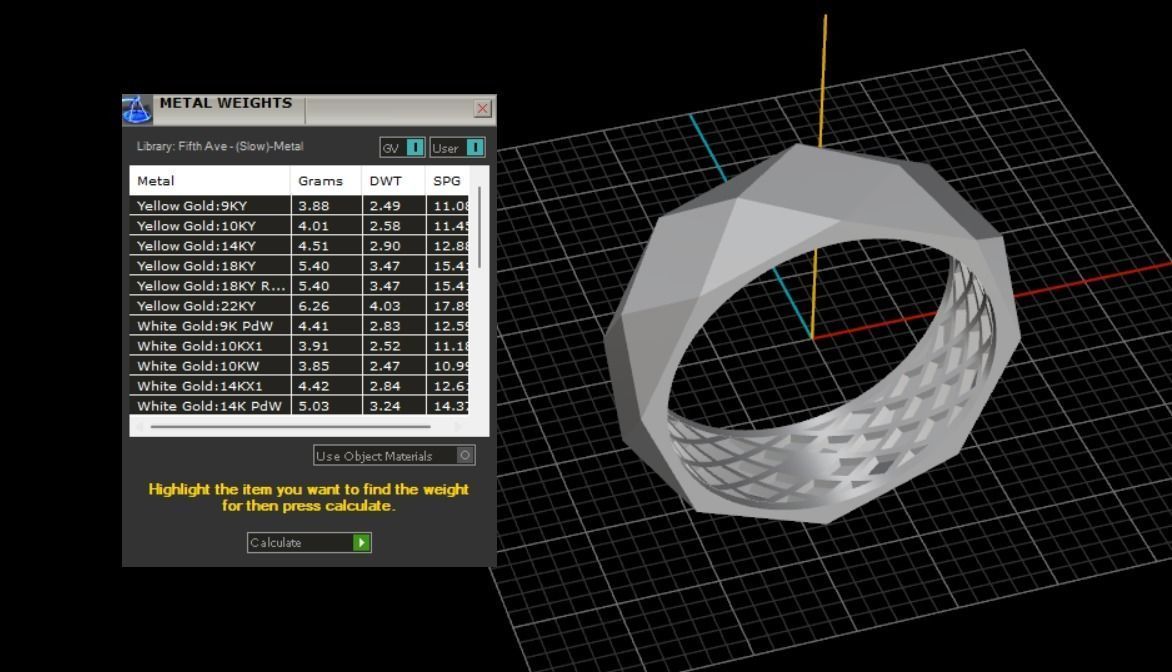Sort by the DWT column header

[x=394, y=181]
